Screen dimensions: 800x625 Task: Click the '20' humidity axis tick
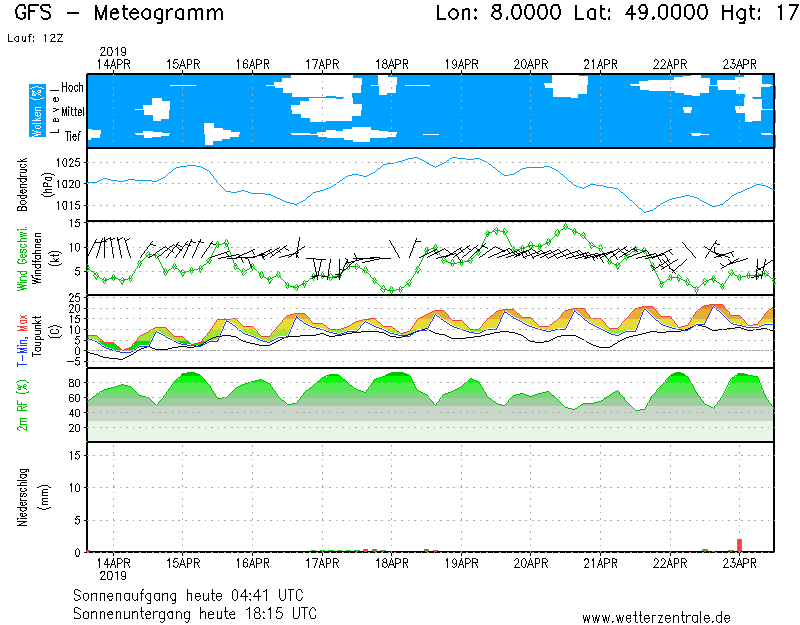tap(74, 428)
